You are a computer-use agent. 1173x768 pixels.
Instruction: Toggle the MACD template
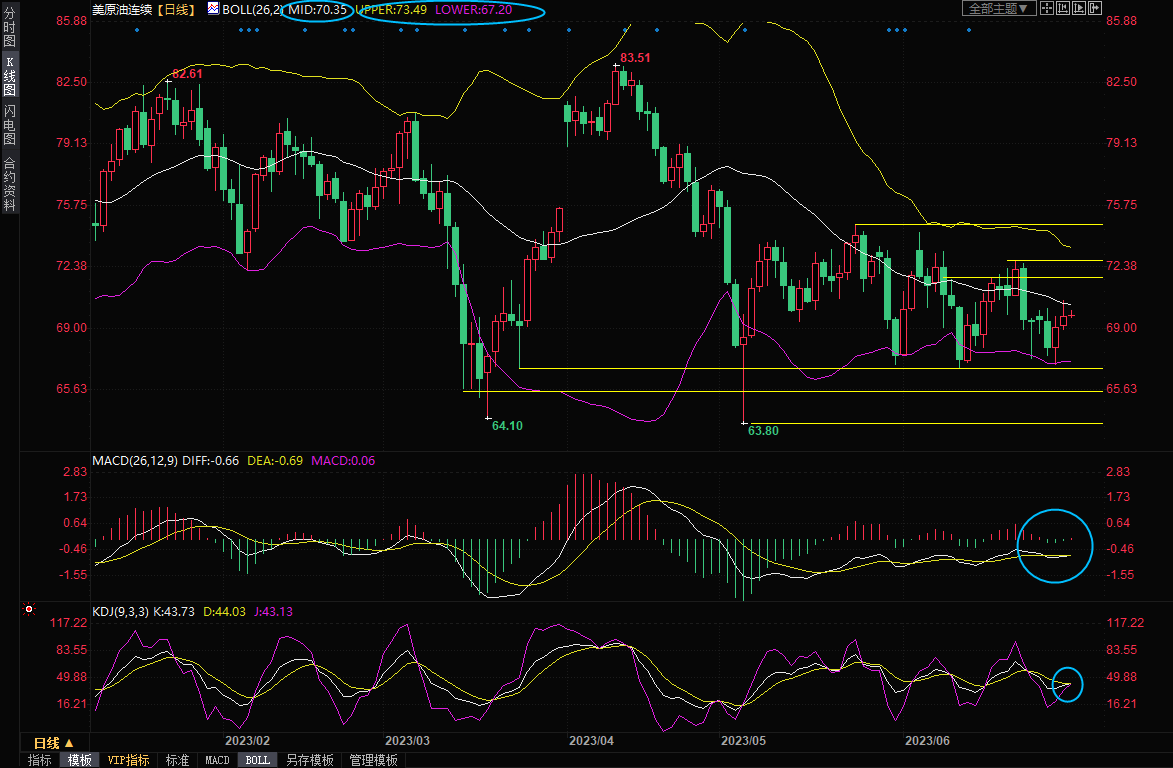(217, 760)
